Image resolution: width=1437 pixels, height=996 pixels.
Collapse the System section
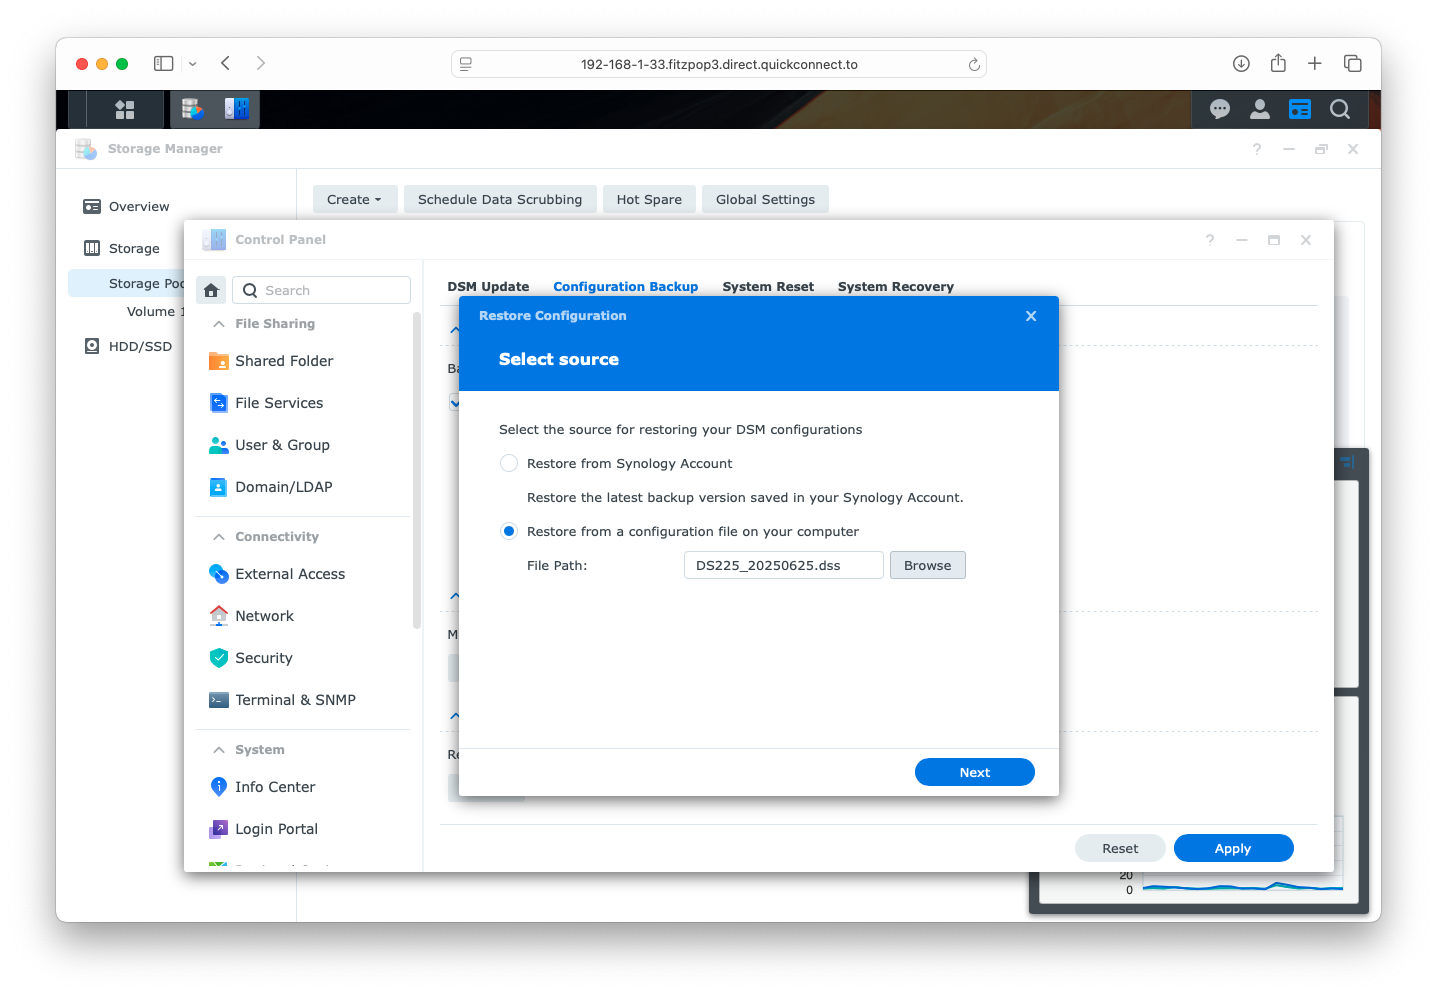pos(219,750)
